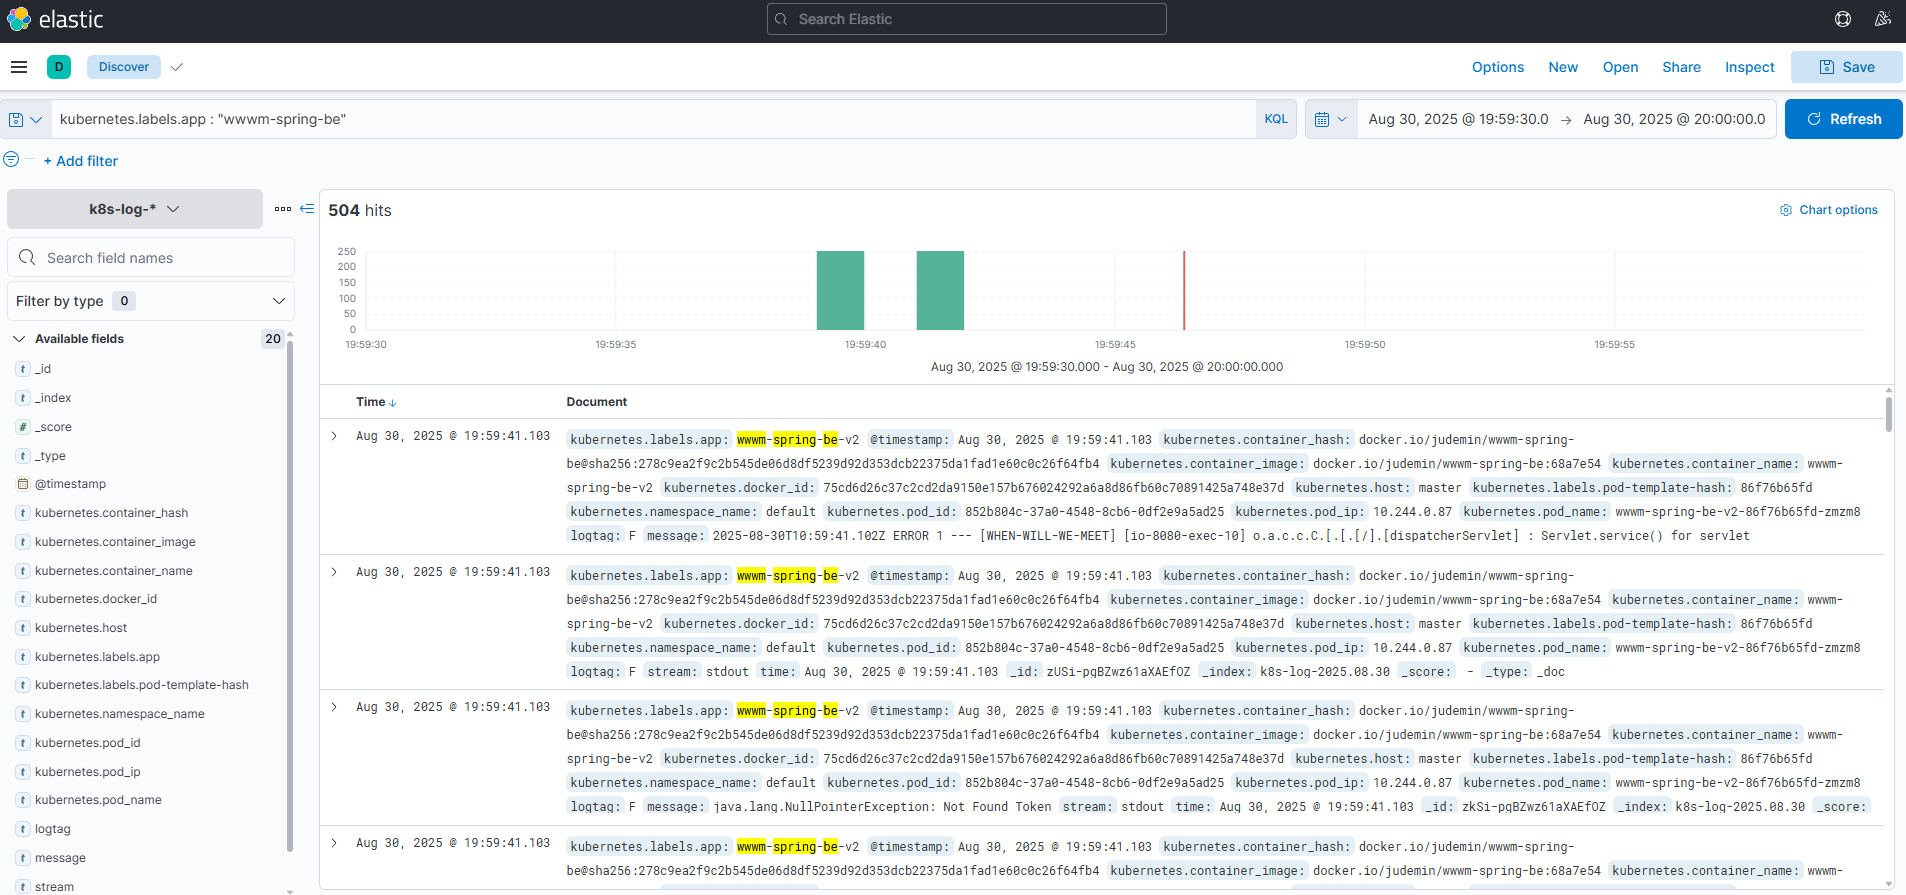This screenshot has width=1906, height=895.
Task: Click the message field type icon
Action: tap(23, 858)
